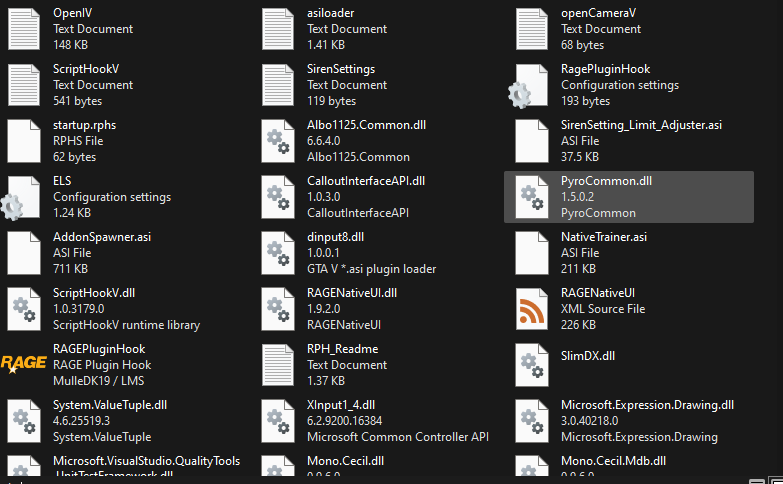Select the 'Albo1125.Common.dll' file name
Viewport: 783px width, 484px height.
(x=367, y=125)
